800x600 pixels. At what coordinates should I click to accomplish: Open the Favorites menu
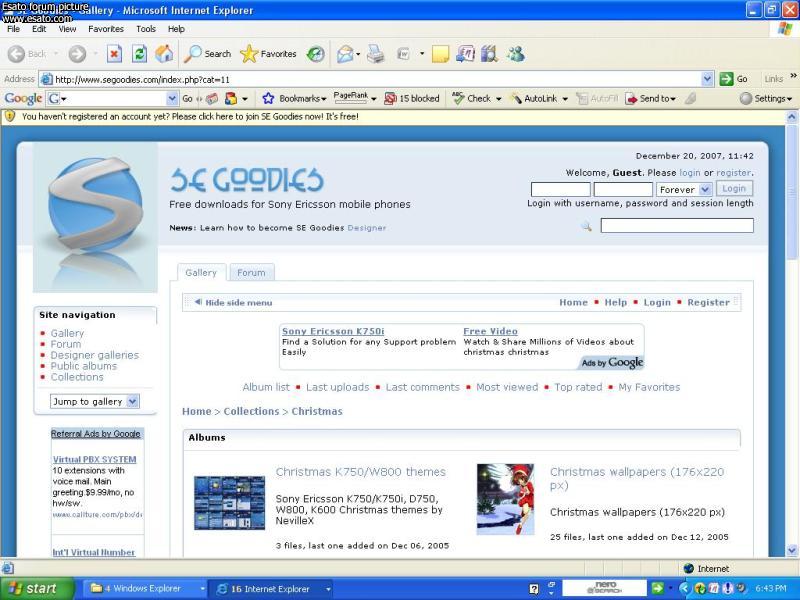[106, 29]
